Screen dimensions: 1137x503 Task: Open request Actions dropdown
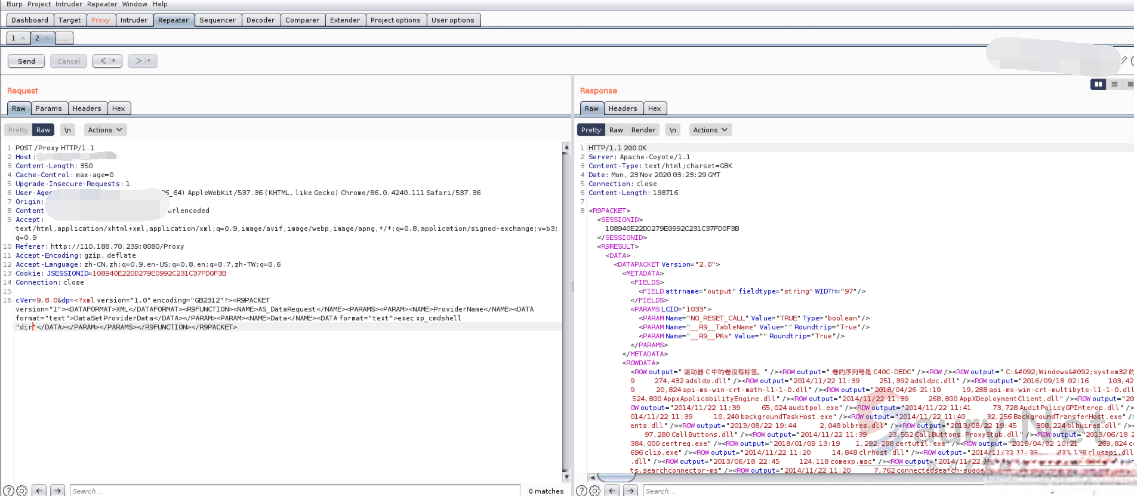(x=104, y=130)
